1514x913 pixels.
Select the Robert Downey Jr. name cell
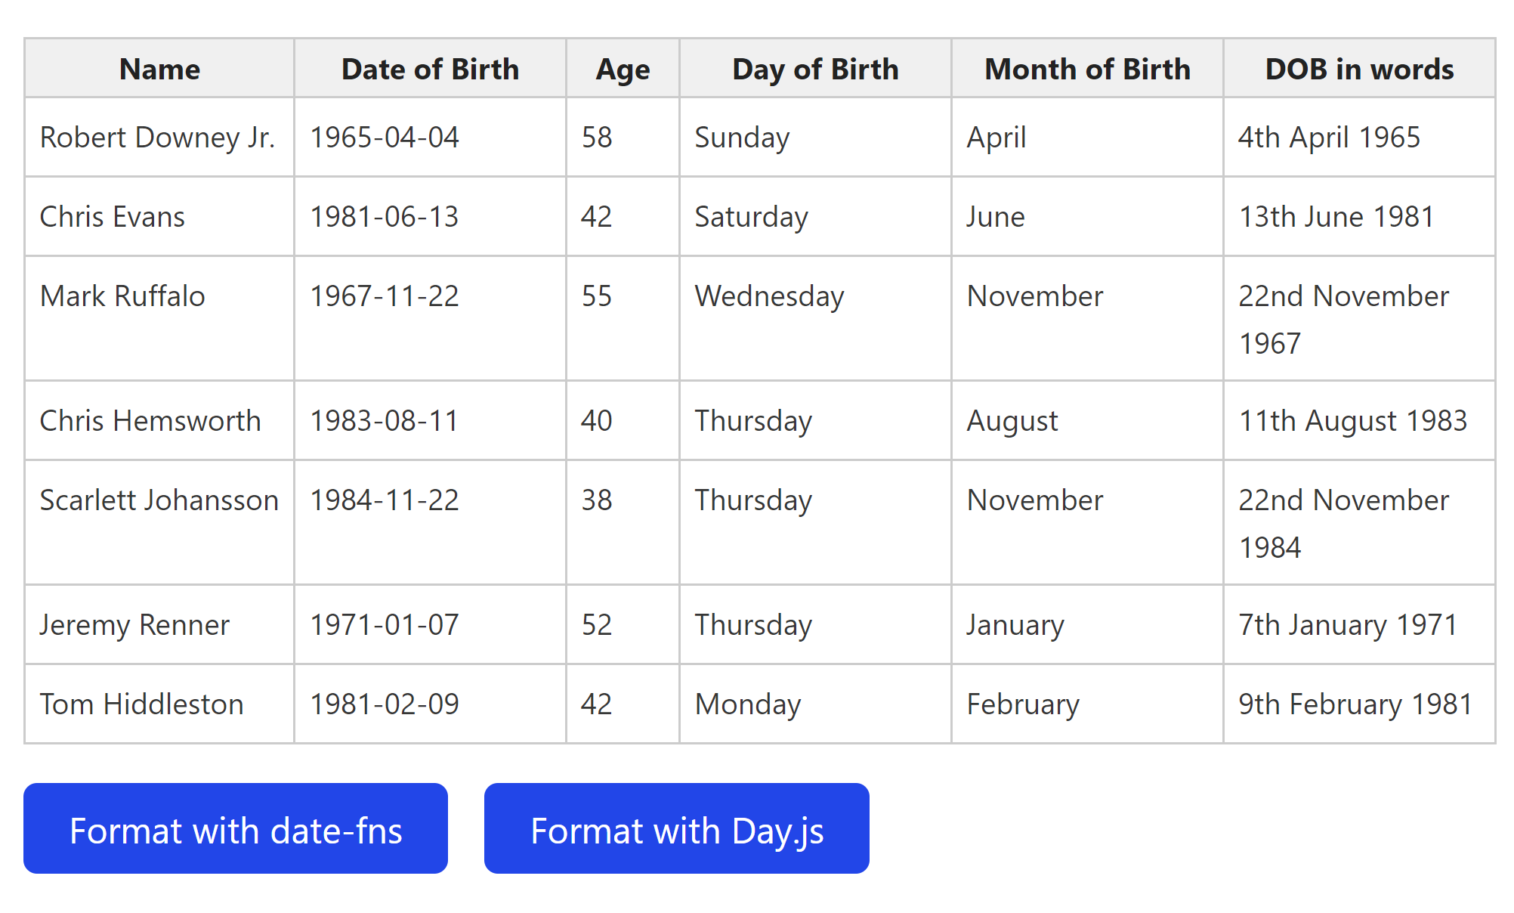pos(160,137)
